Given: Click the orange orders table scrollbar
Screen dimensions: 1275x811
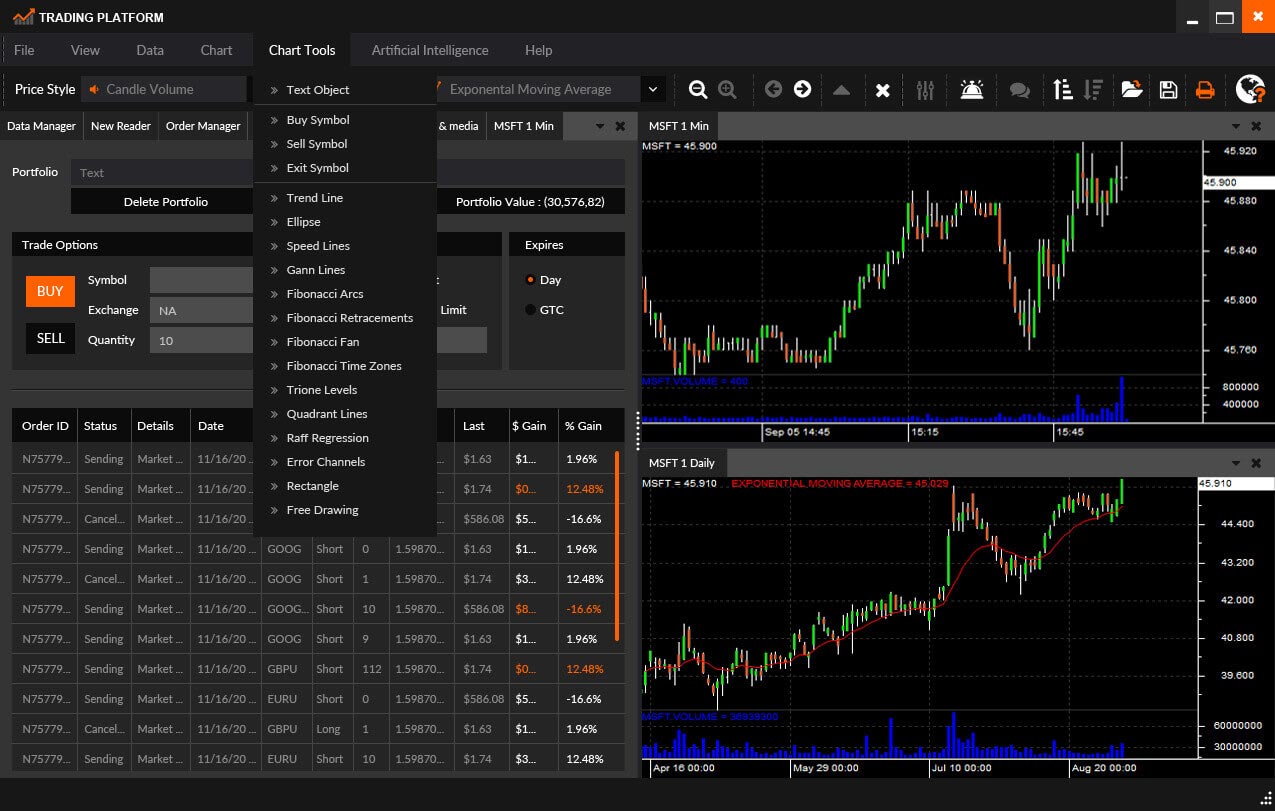Looking at the screenshot, I should pos(617,545).
